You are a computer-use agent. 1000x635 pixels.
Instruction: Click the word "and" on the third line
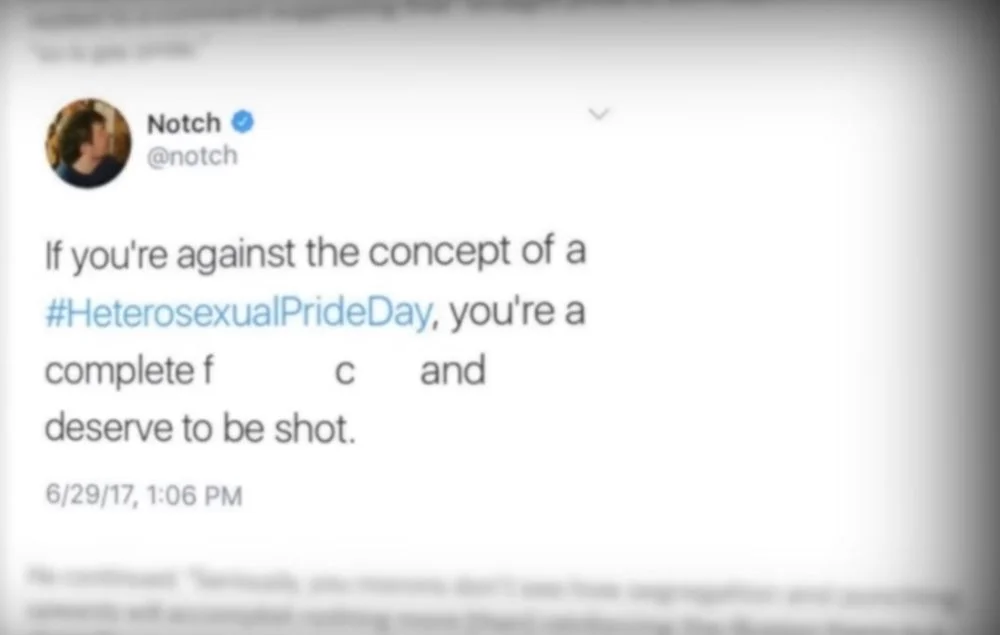click(452, 372)
